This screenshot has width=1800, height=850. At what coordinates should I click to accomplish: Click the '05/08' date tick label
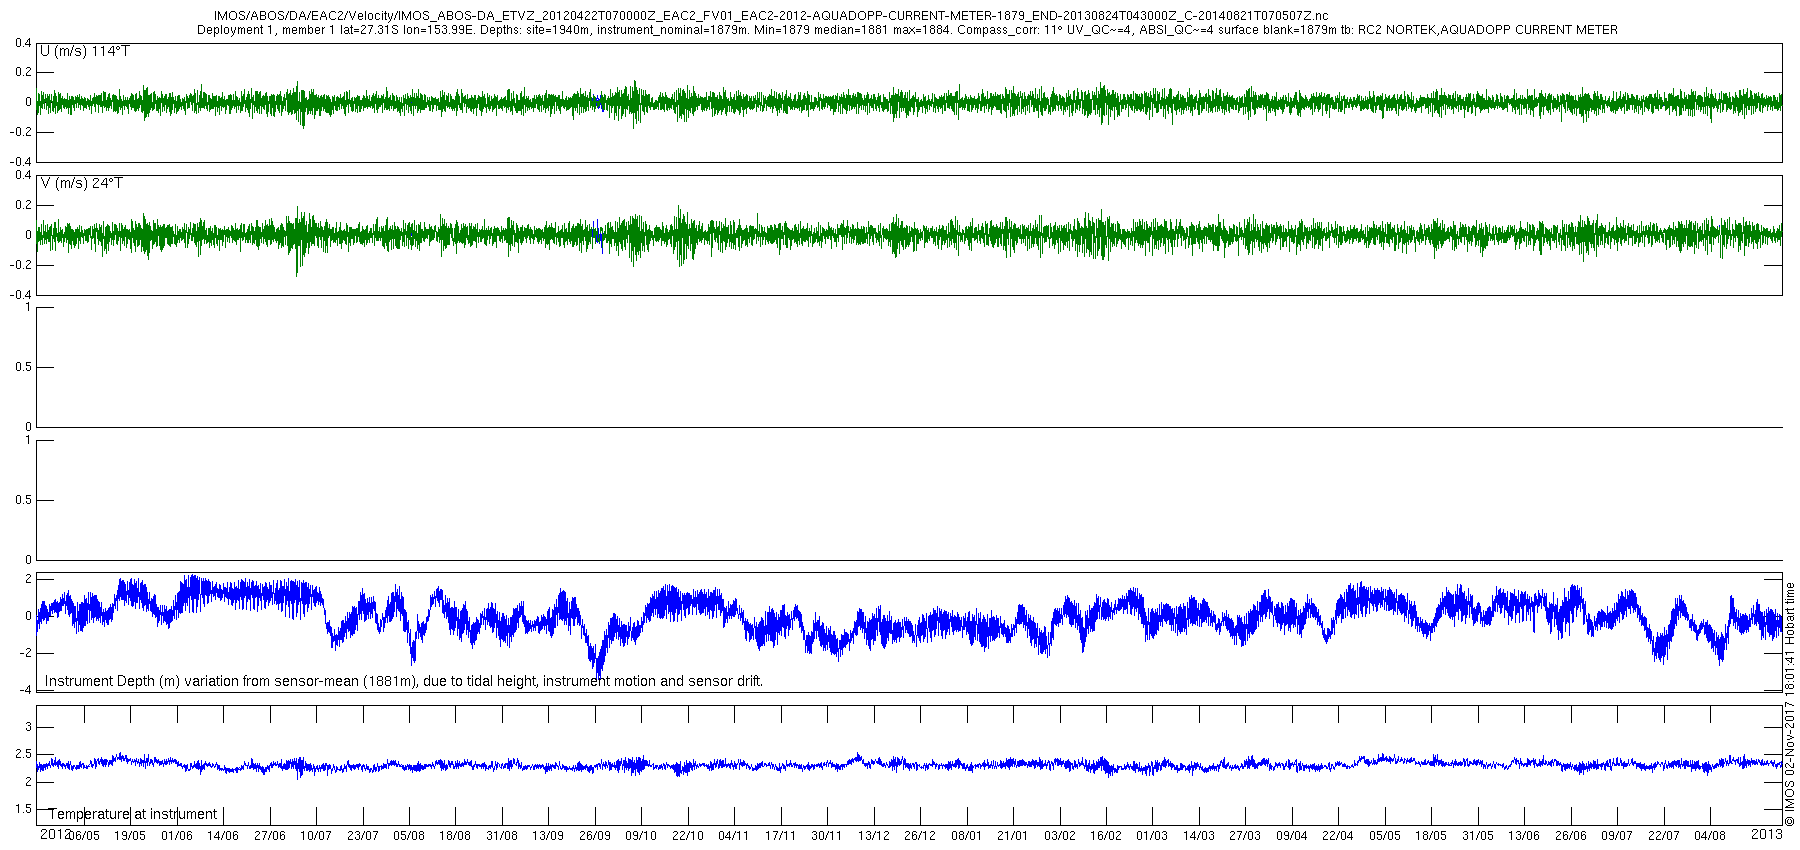tap(409, 836)
